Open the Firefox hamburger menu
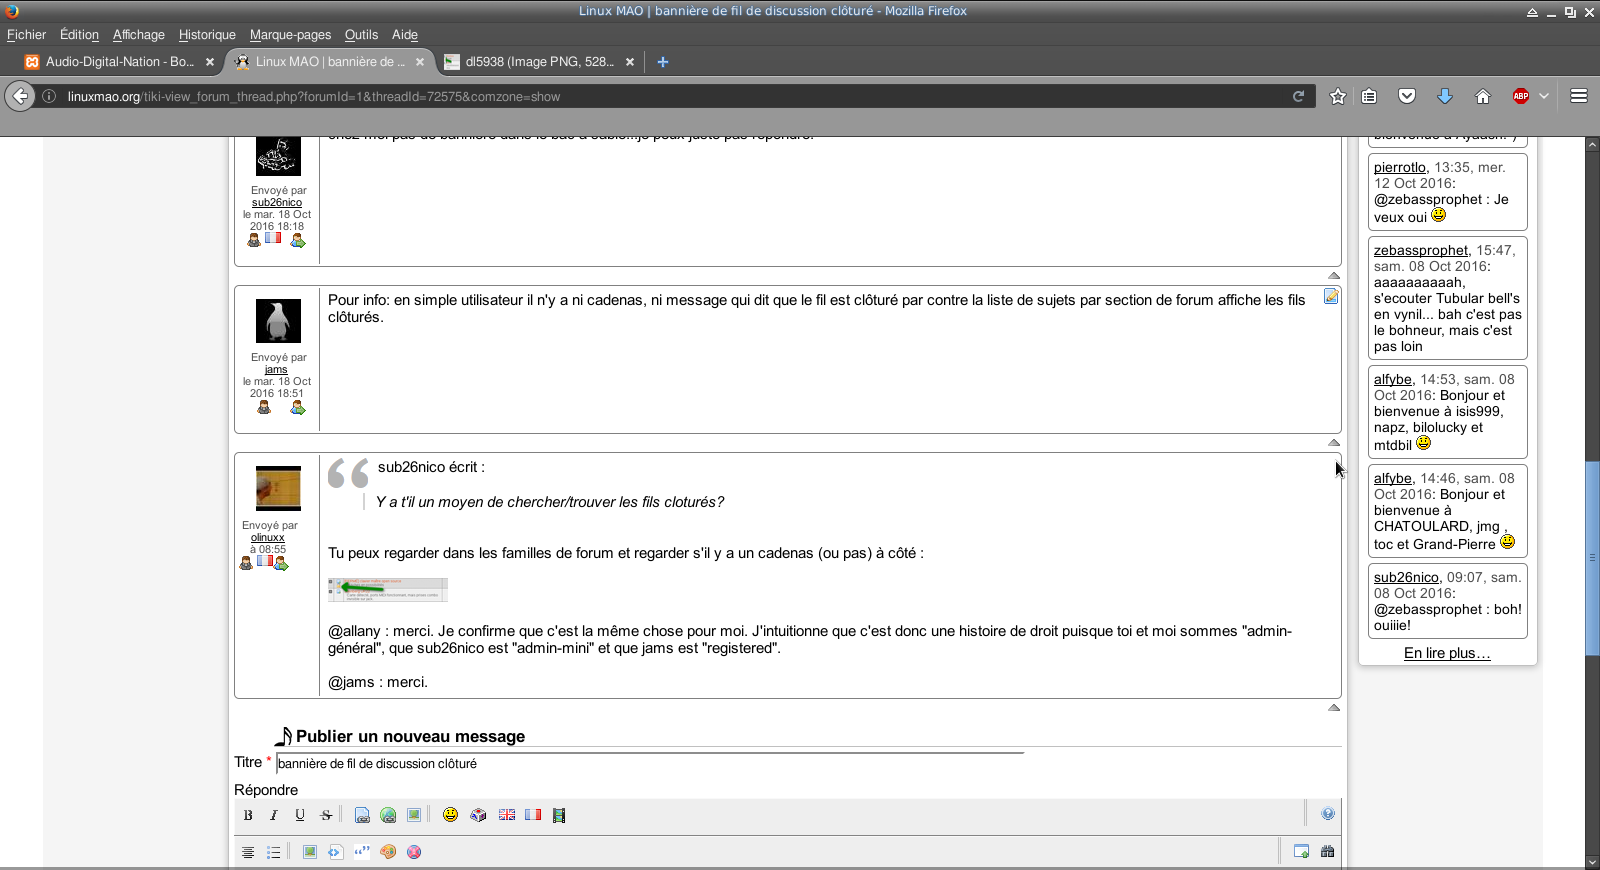1600x870 pixels. (1579, 96)
